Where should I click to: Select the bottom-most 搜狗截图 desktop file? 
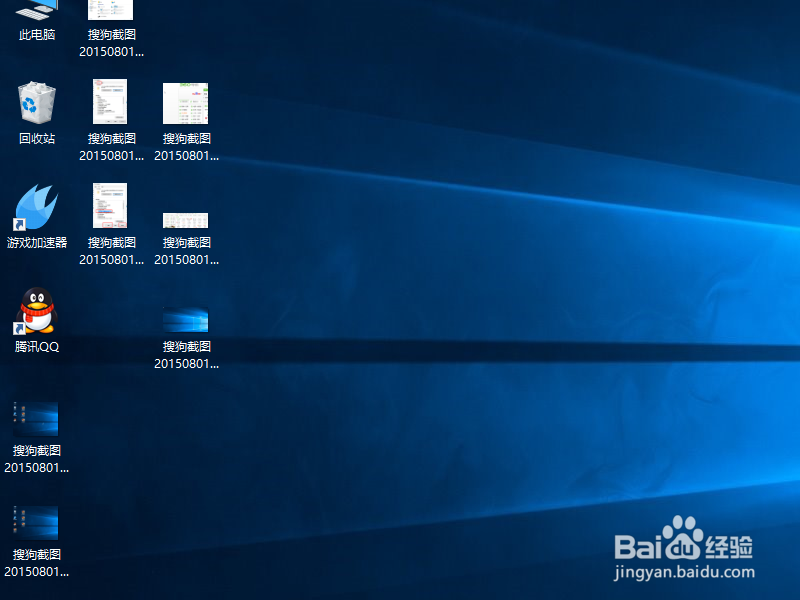(37, 542)
